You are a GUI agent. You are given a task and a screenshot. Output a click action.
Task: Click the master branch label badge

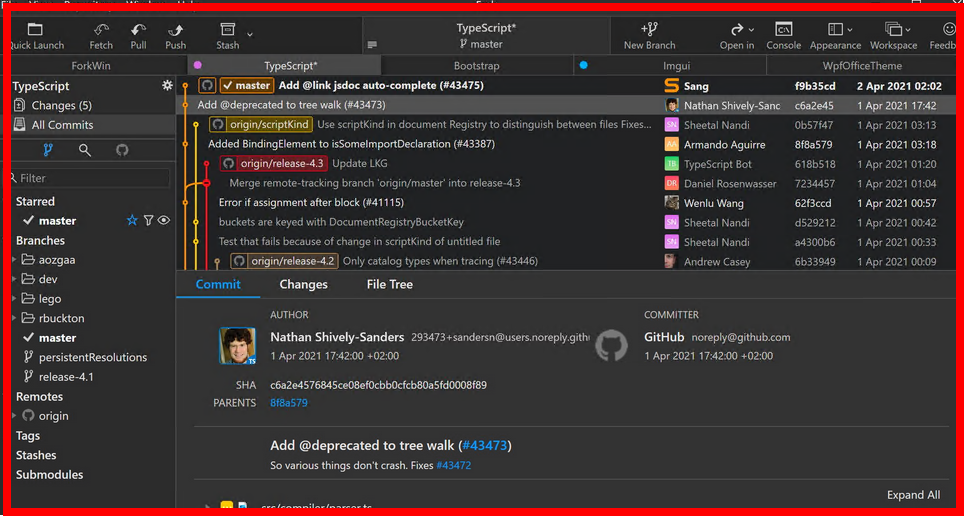click(x=247, y=85)
